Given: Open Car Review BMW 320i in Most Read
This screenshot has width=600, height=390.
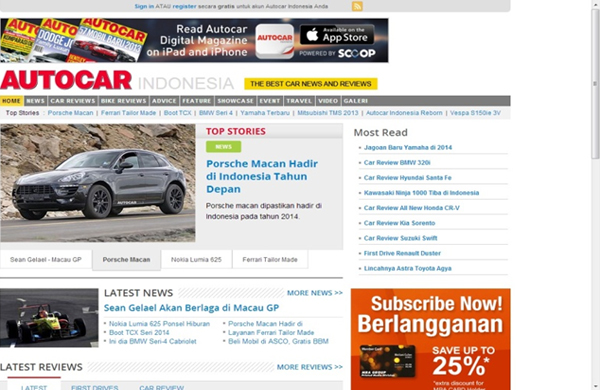Looking at the screenshot, I should [x=397, y=163].
